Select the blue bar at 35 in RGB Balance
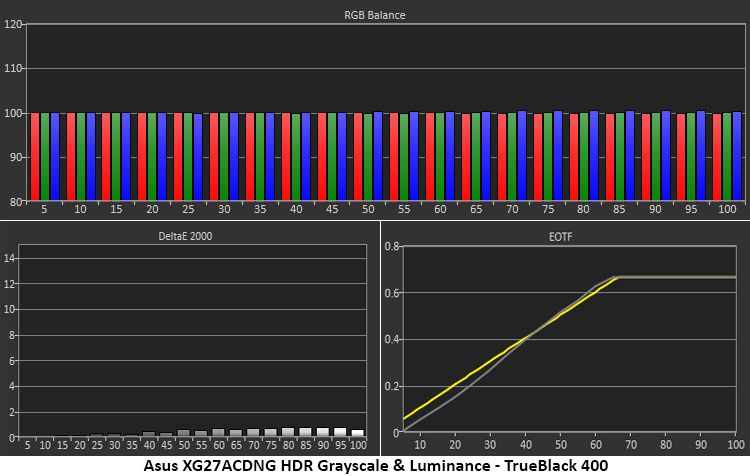 pos(270,156)
